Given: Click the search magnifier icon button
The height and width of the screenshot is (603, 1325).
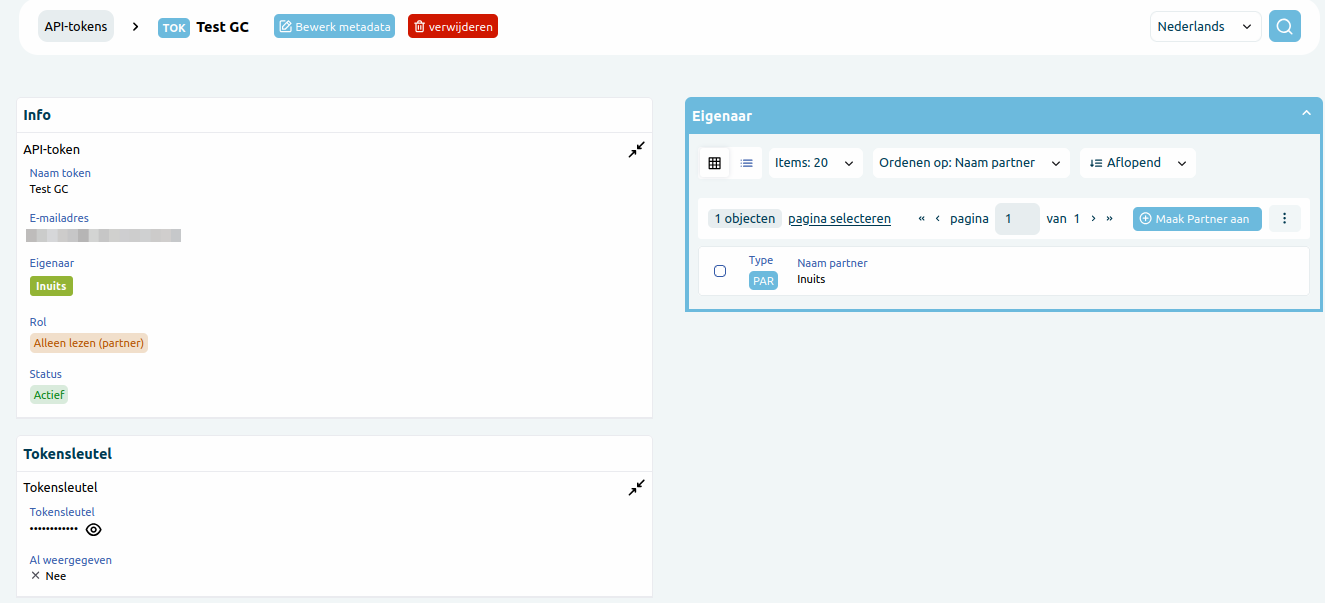Looking at the screenshot, I should pyautogui.click(x=1285, y=26).
